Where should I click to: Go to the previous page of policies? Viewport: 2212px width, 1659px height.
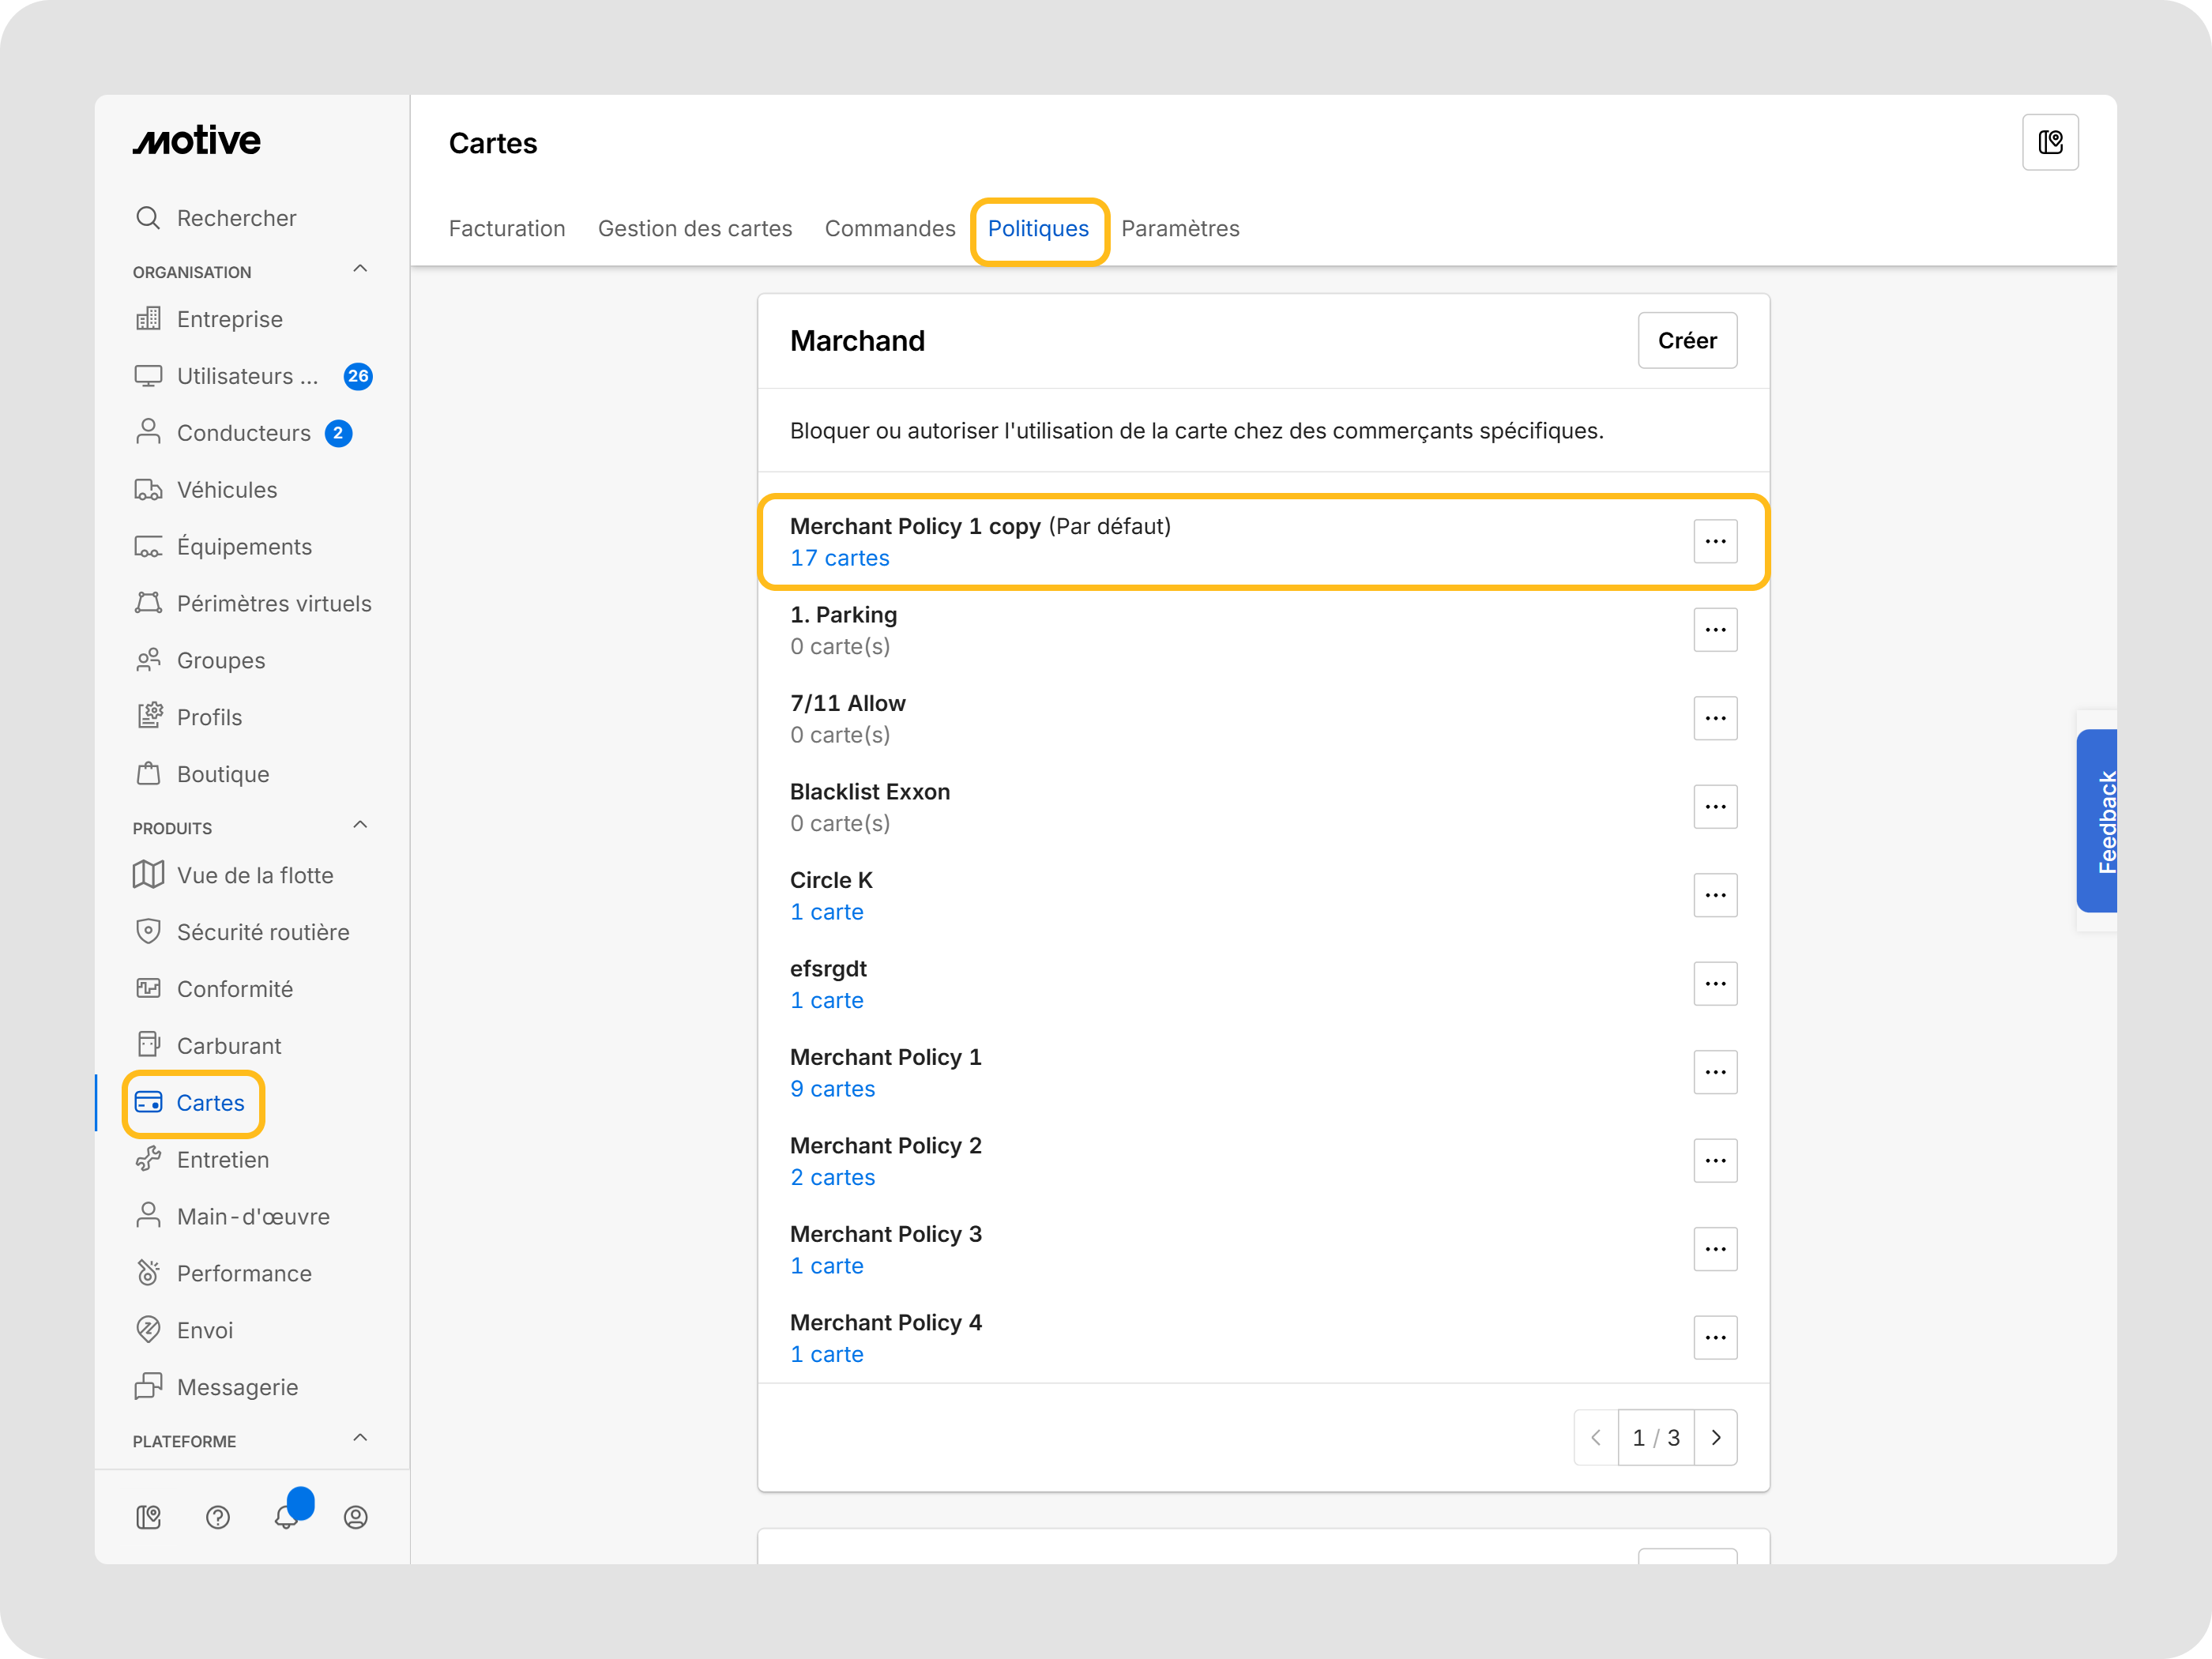[1596, 1437]
